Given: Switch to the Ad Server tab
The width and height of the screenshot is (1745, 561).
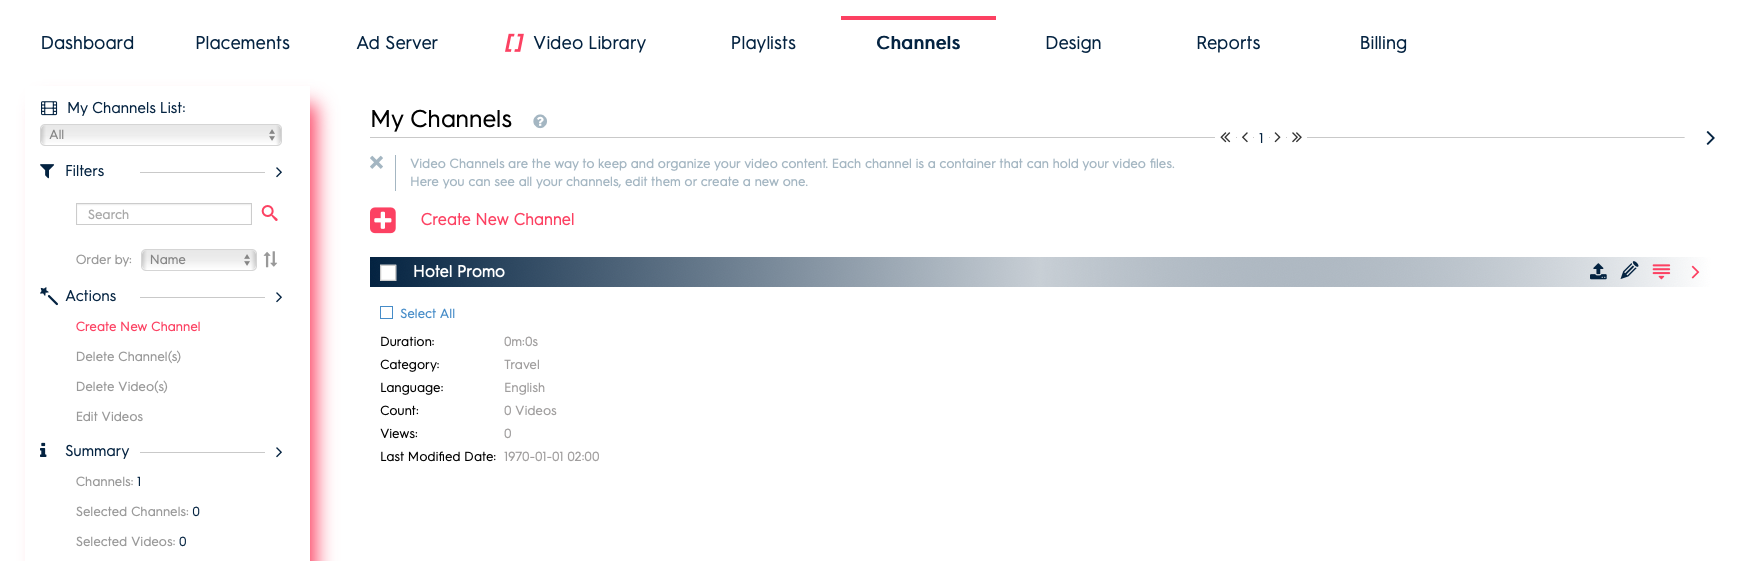Looking at the screenshot, I should (x=397, y=43).
